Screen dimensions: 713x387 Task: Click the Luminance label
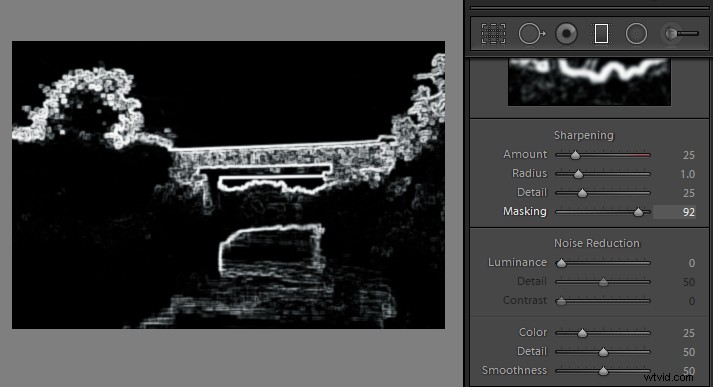[x=517, y=262]
